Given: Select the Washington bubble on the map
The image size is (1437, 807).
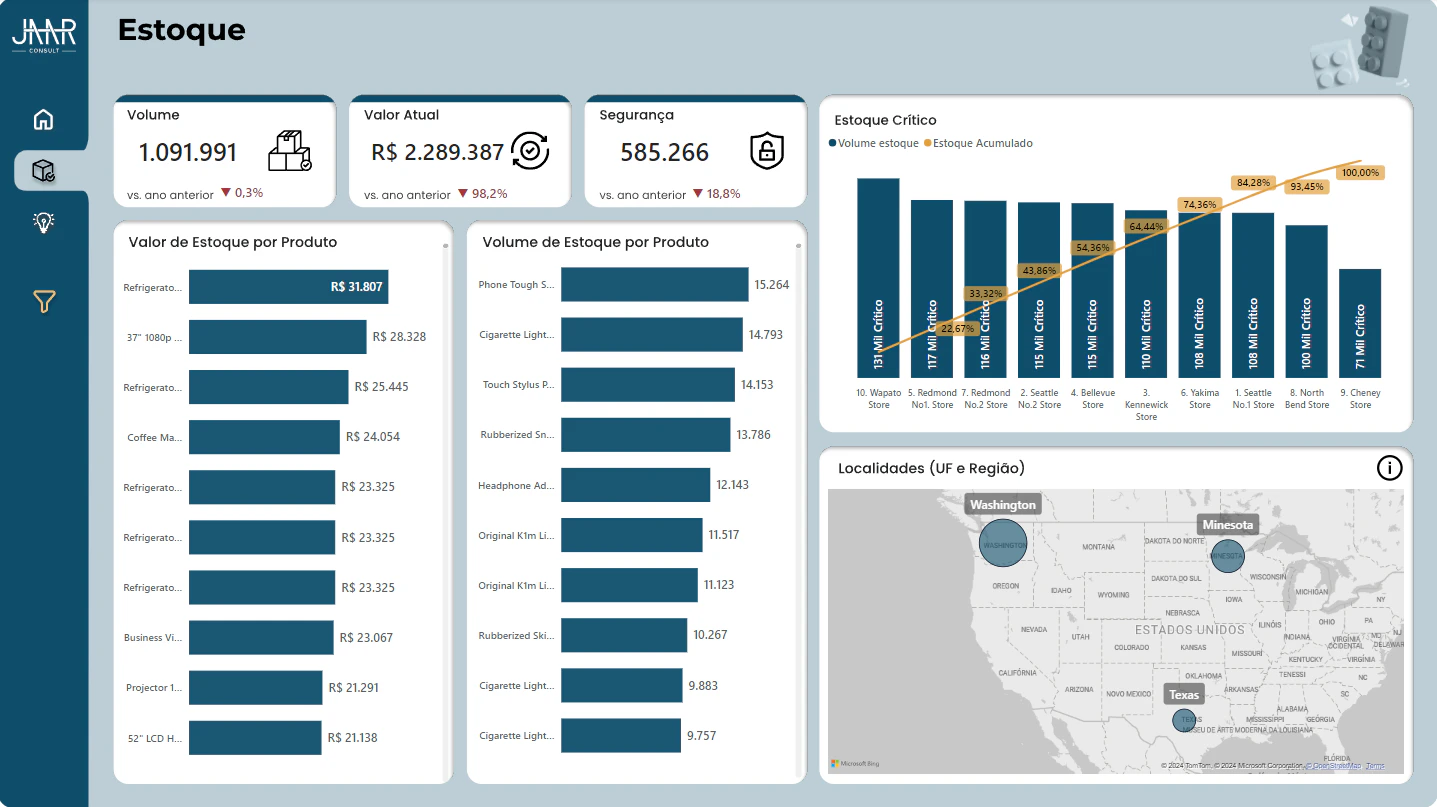Looking at the screenshot, I should pos(1003,543).
